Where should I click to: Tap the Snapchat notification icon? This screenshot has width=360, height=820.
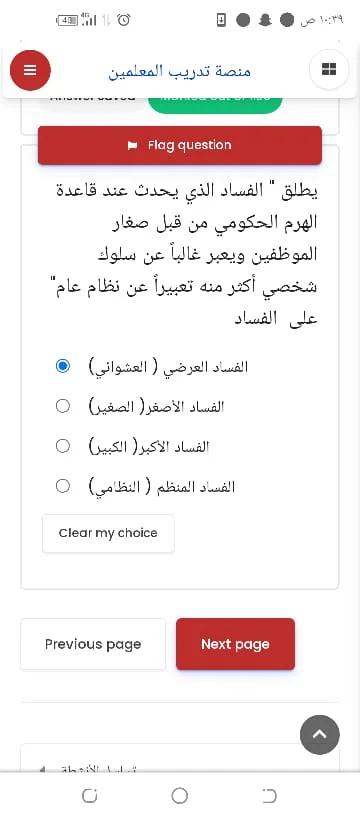[265, 20]
